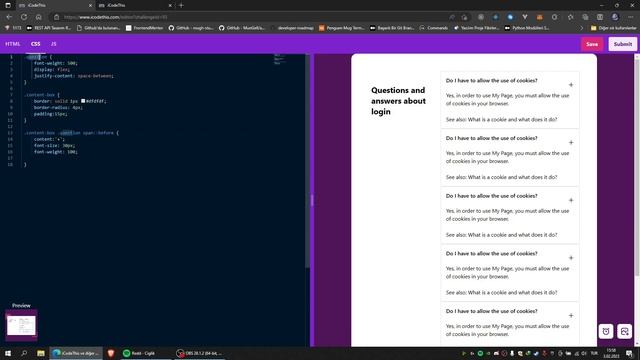Click the orange extension icon in browser toolbar

click(540, 17)
